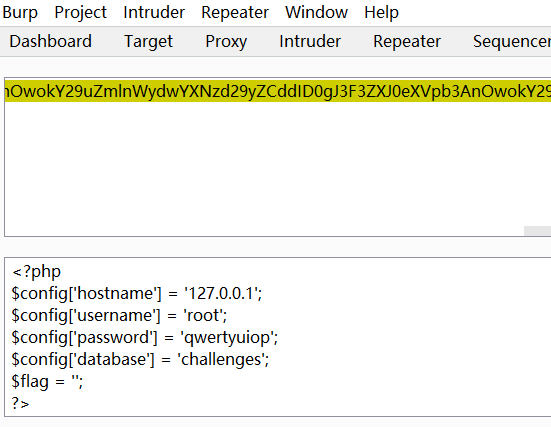551x427 pixels.
Task: Open the Help menu
Action: click(x=381, y=13)
